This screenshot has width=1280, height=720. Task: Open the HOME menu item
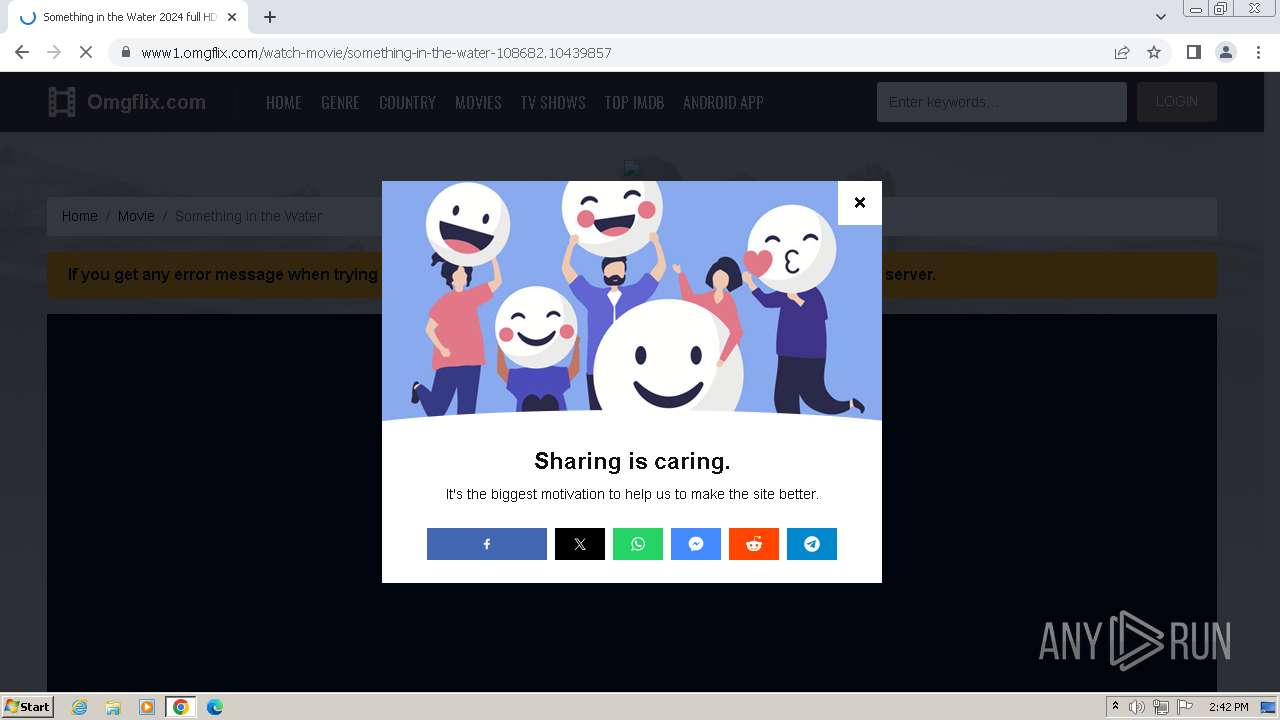pos(284,102)
